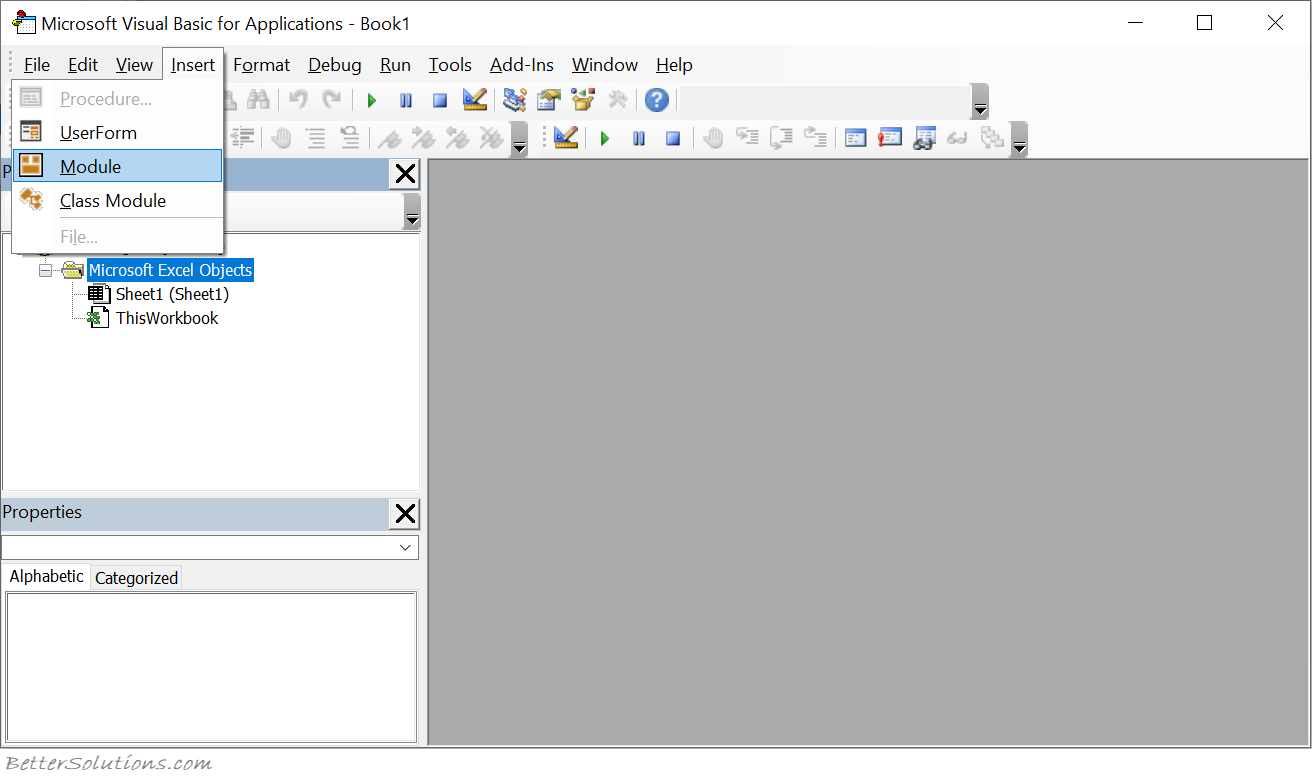Click Break in the Debug toolbar
This screenshot has height=781, width=1312.
pos(639,138)
